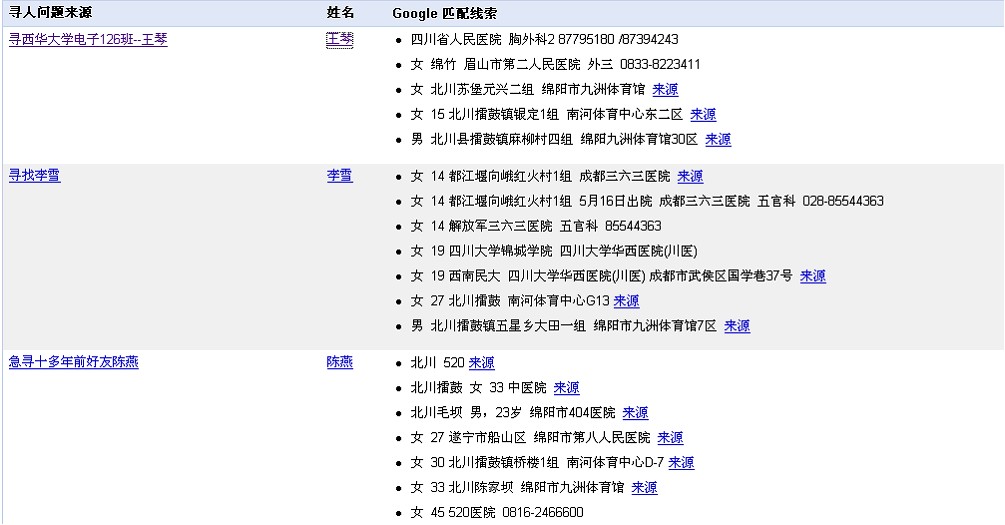Select text 四川大学锦城学院 四川大学华西医院(川医)

(554, 251)
